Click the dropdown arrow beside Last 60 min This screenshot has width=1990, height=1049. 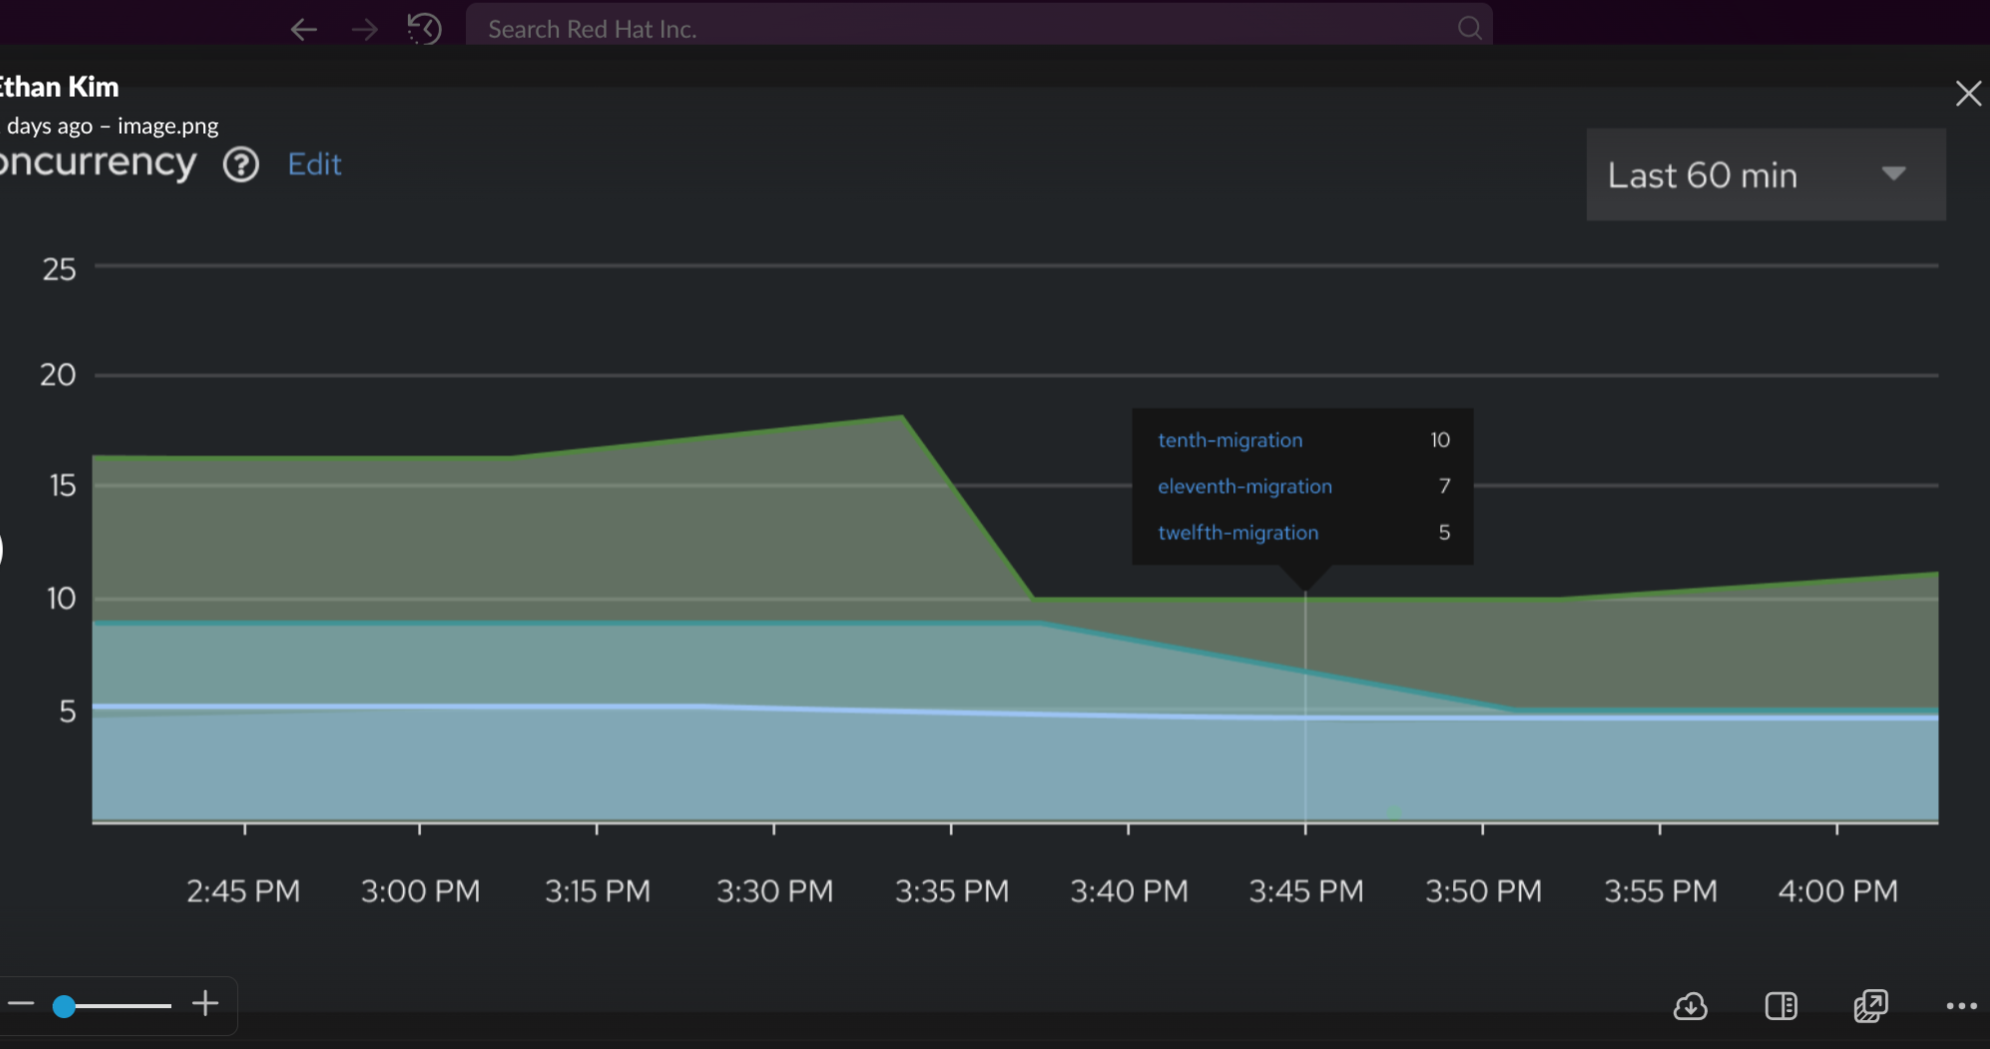tap(1893, 174)
